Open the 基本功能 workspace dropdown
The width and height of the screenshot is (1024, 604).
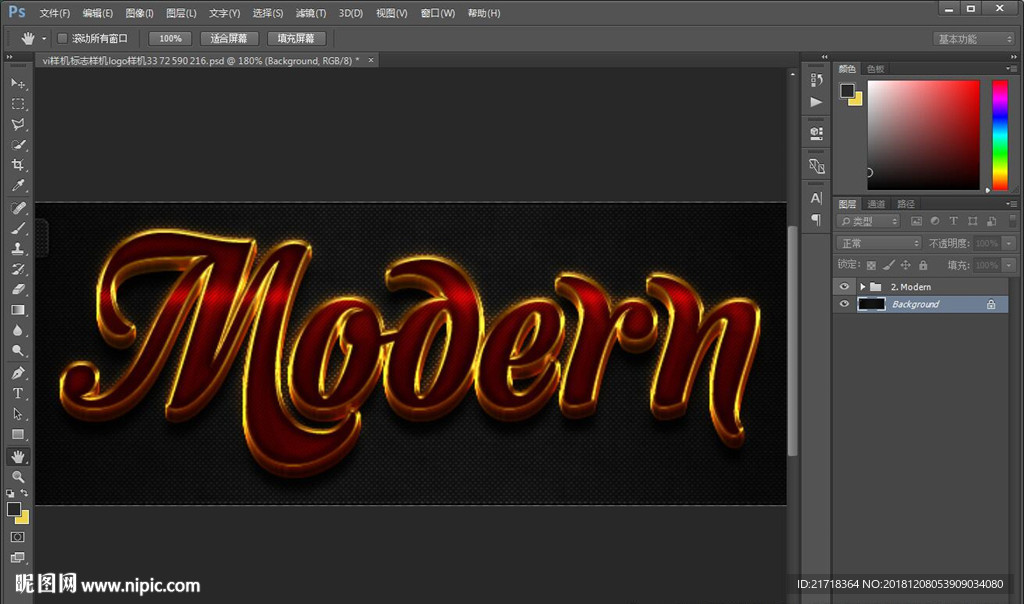(x=974, y=39)
